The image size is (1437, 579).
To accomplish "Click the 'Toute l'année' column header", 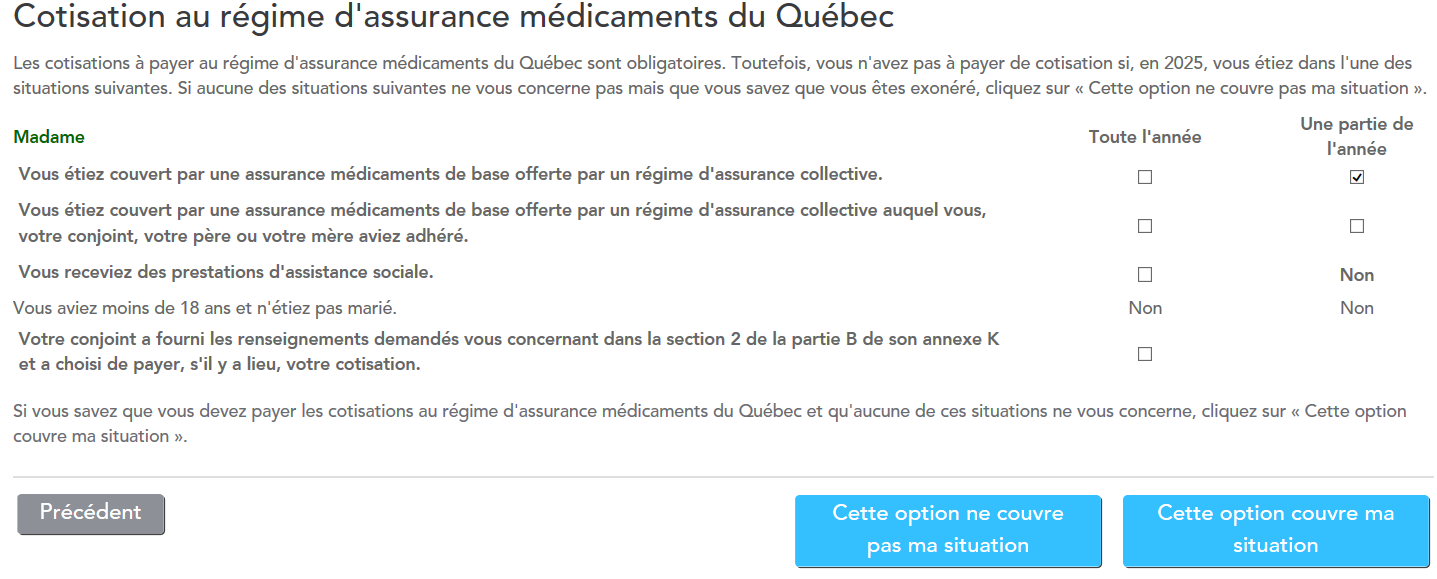I will coord(1145,137).
